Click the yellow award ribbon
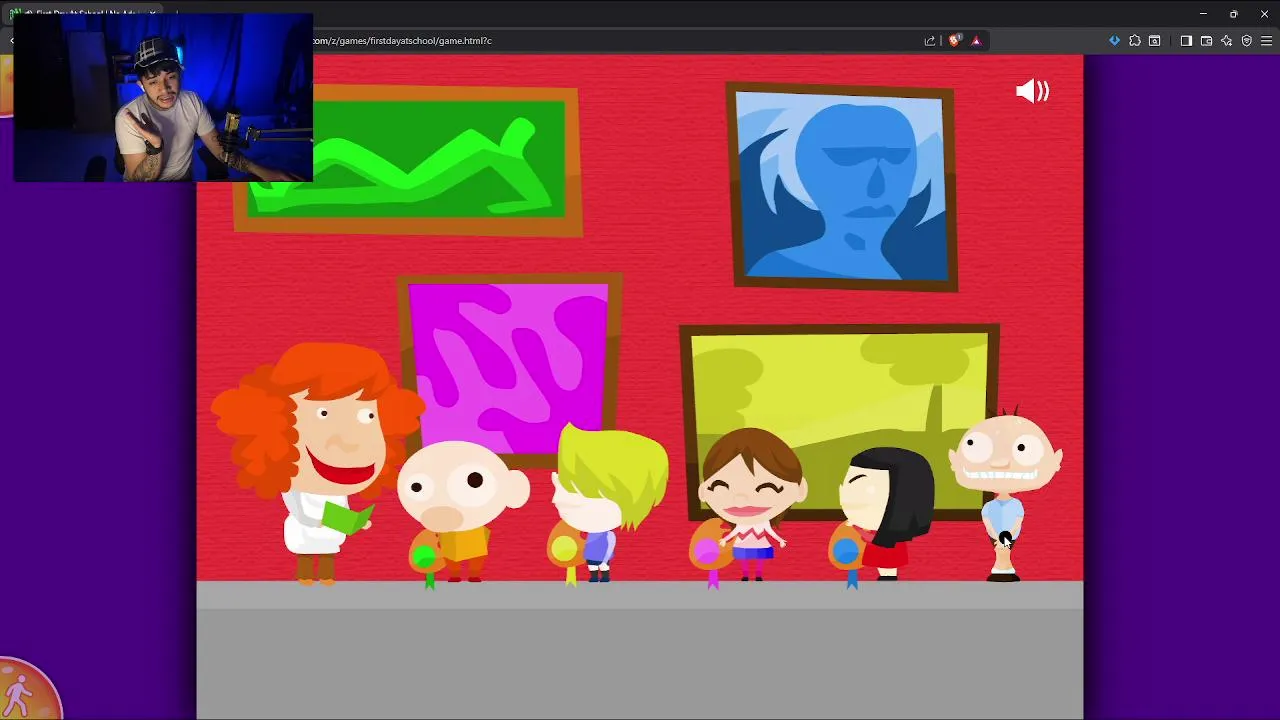This screenshot has height=720, width=1280. pyautogui.click(x=564, y=553)
